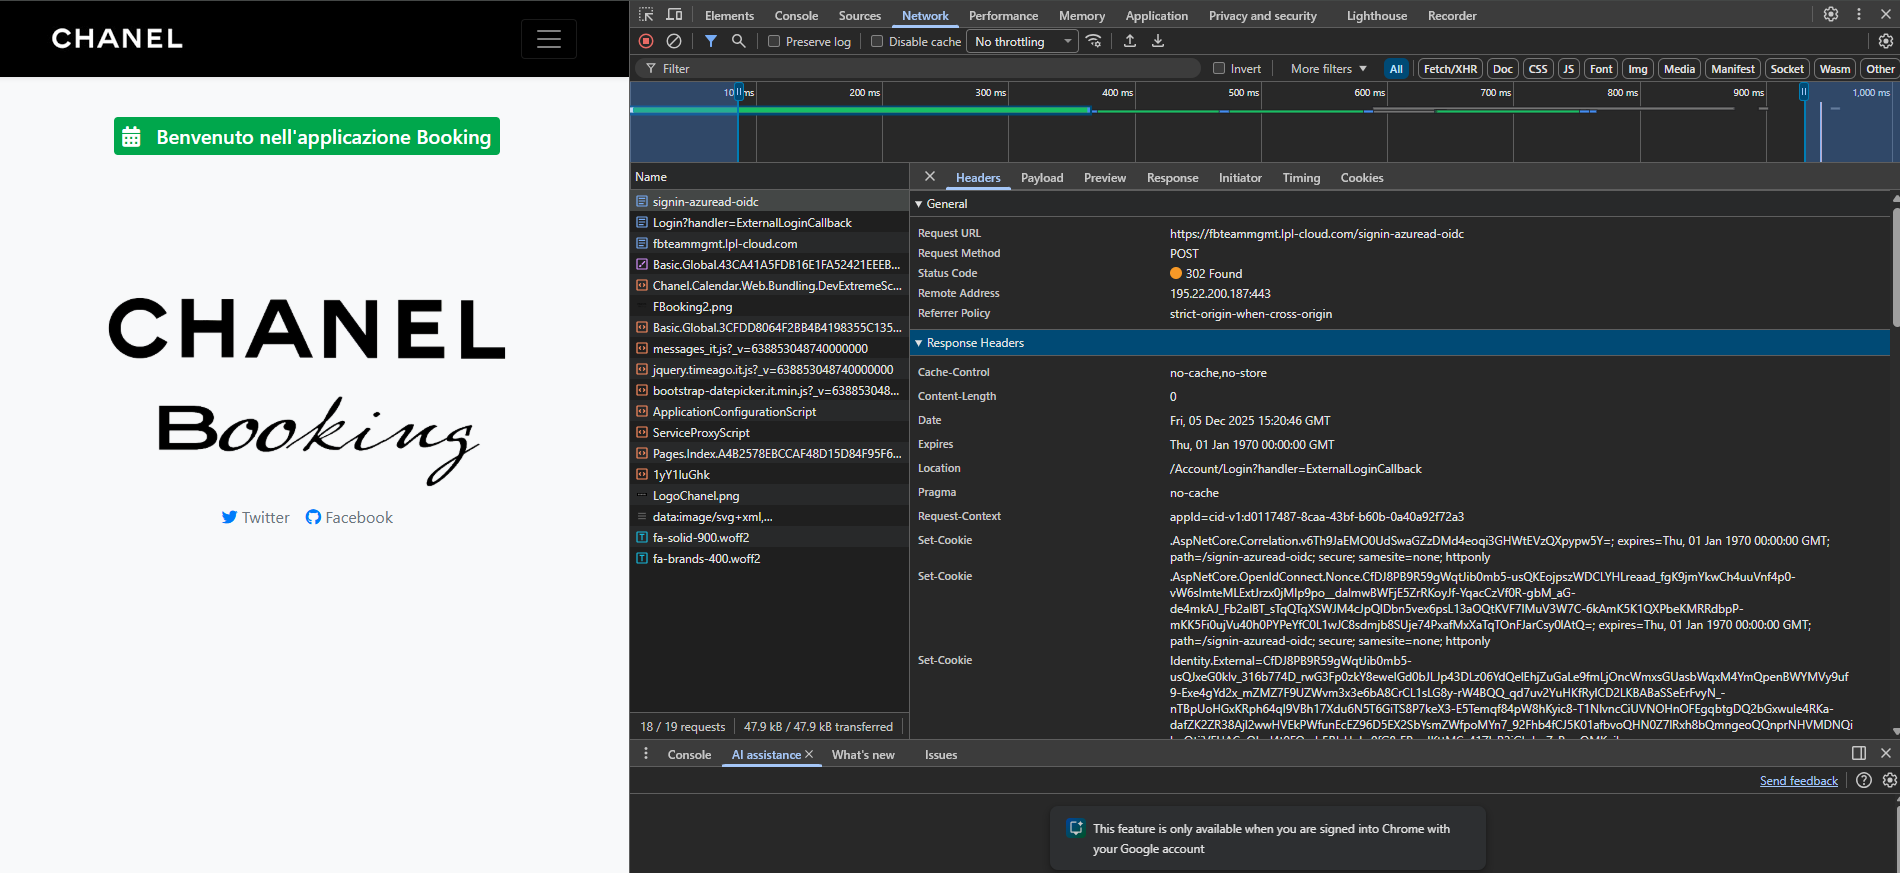1900x873 pixels.
Task: Toggle the network filter funnel icon
Action: click(710, 41)
